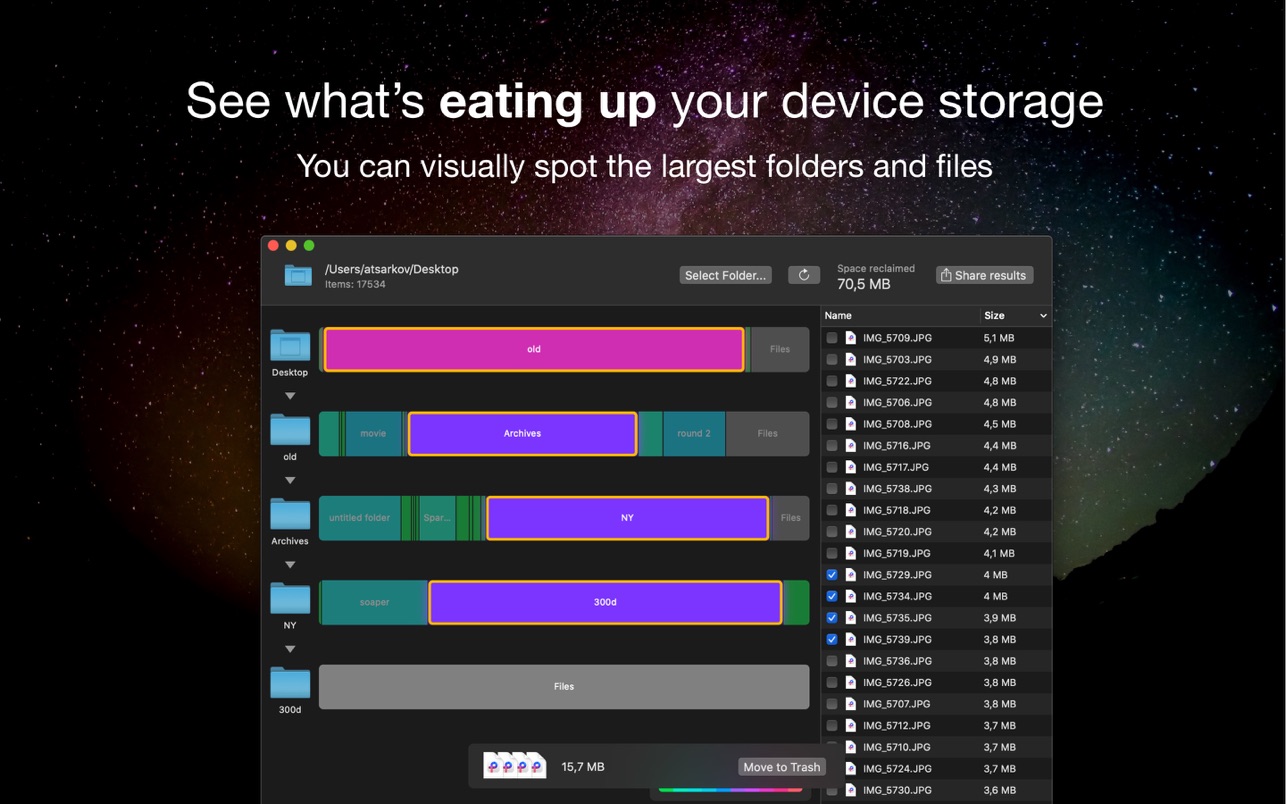Viewport: 1286px width, 804px height.
Task: Check the IMG_5709.JPG checkbox
Action: (x=832, y=338)
